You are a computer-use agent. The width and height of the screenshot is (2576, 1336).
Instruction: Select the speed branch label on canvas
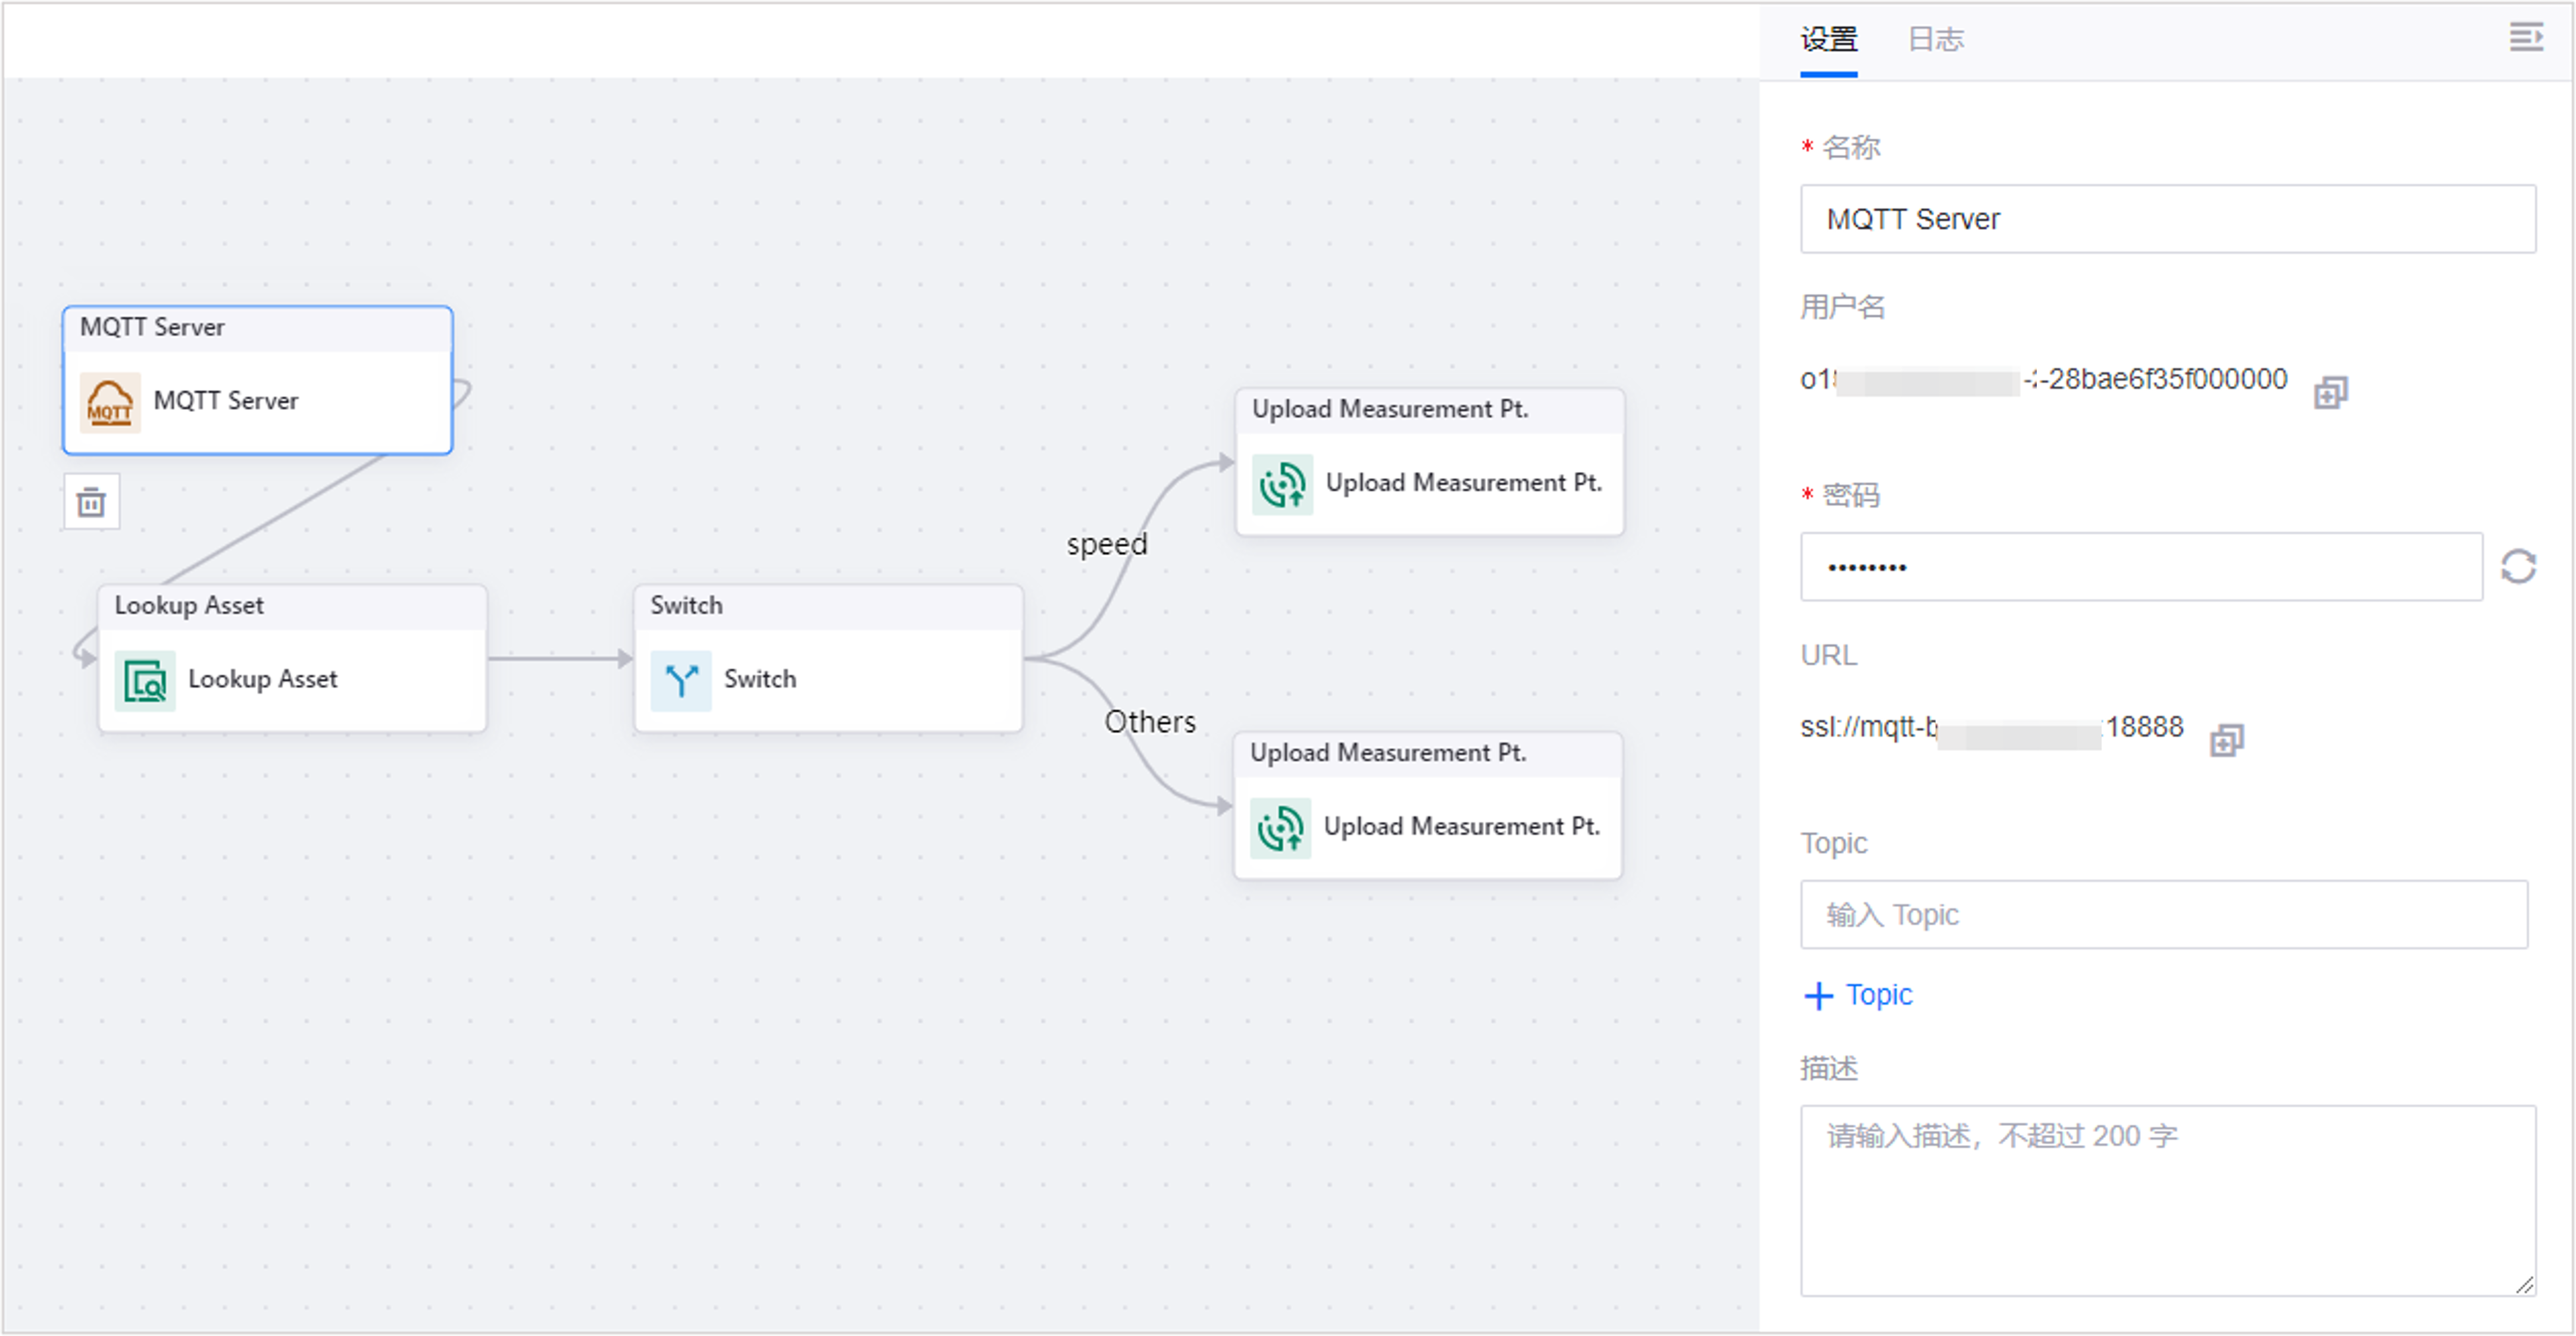pos(1106,543)
